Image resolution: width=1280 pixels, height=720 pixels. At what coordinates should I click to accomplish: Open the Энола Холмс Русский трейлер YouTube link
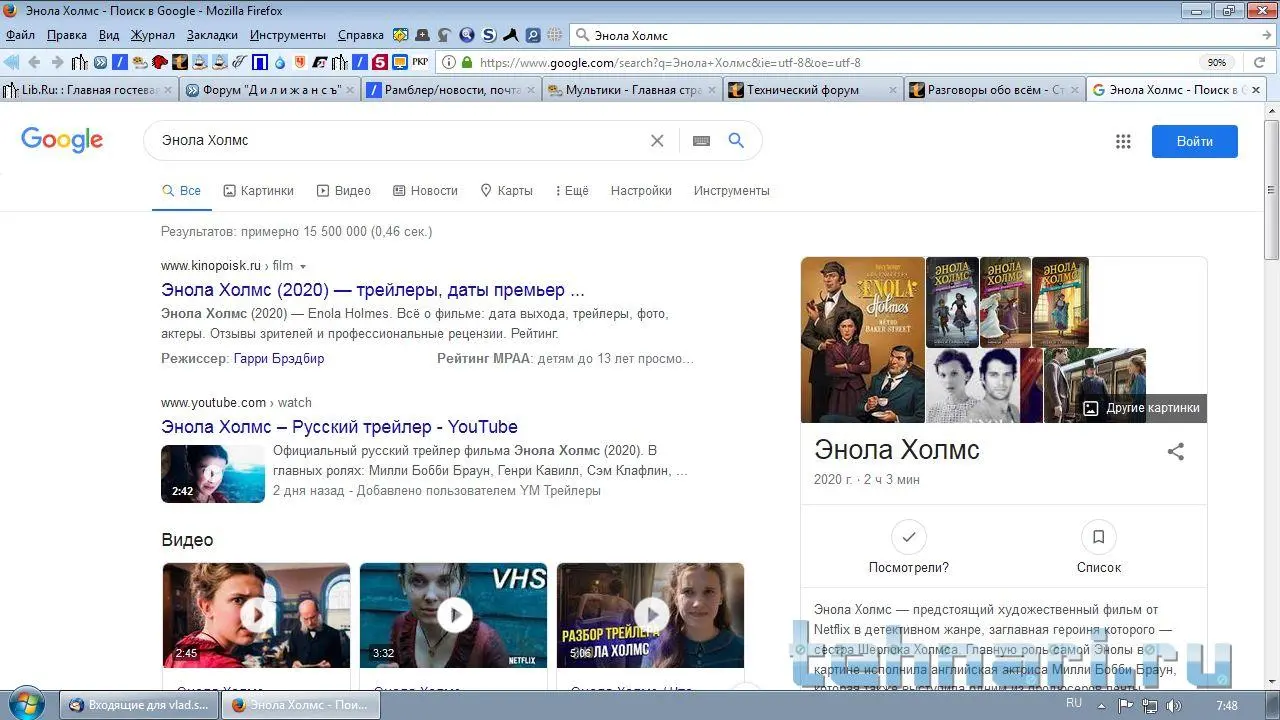[339, 427]
